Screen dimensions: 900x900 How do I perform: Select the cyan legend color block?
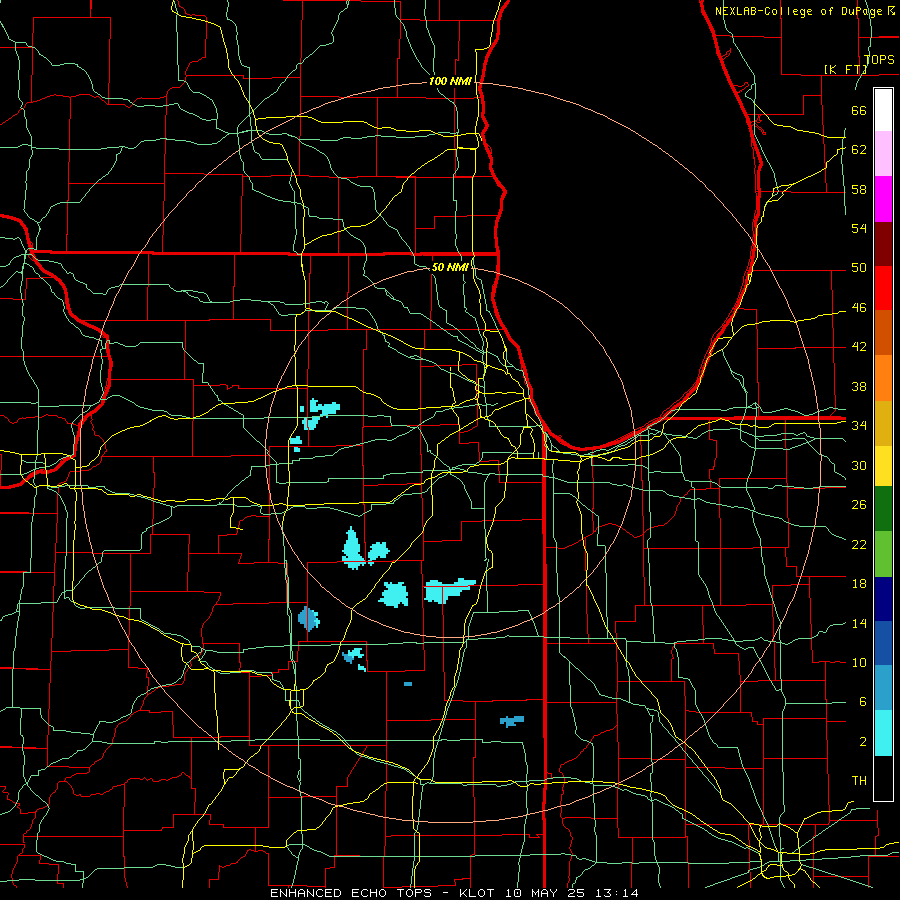[883, 733]
